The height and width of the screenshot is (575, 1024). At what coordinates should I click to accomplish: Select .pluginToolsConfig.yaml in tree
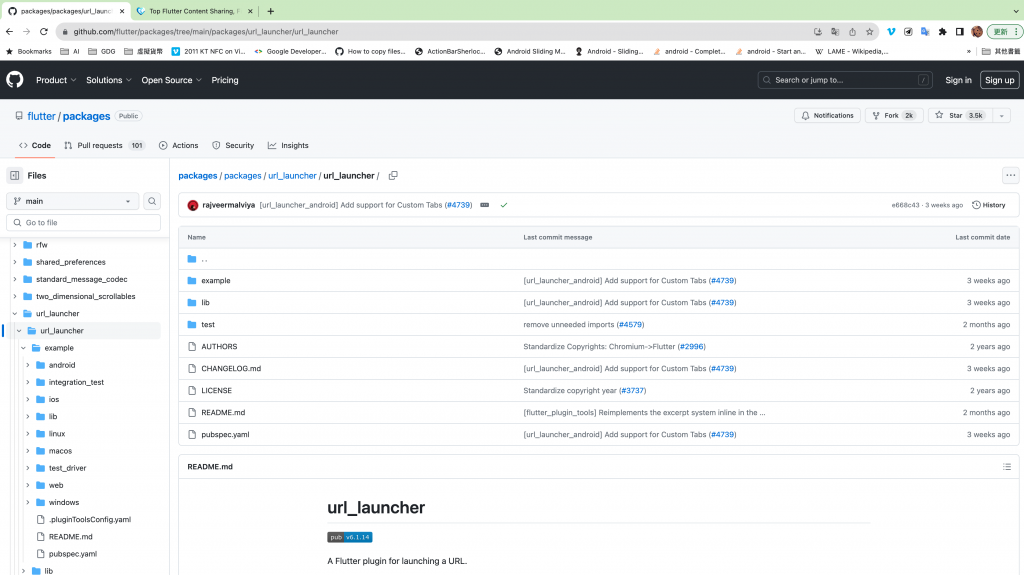[89, 519]
